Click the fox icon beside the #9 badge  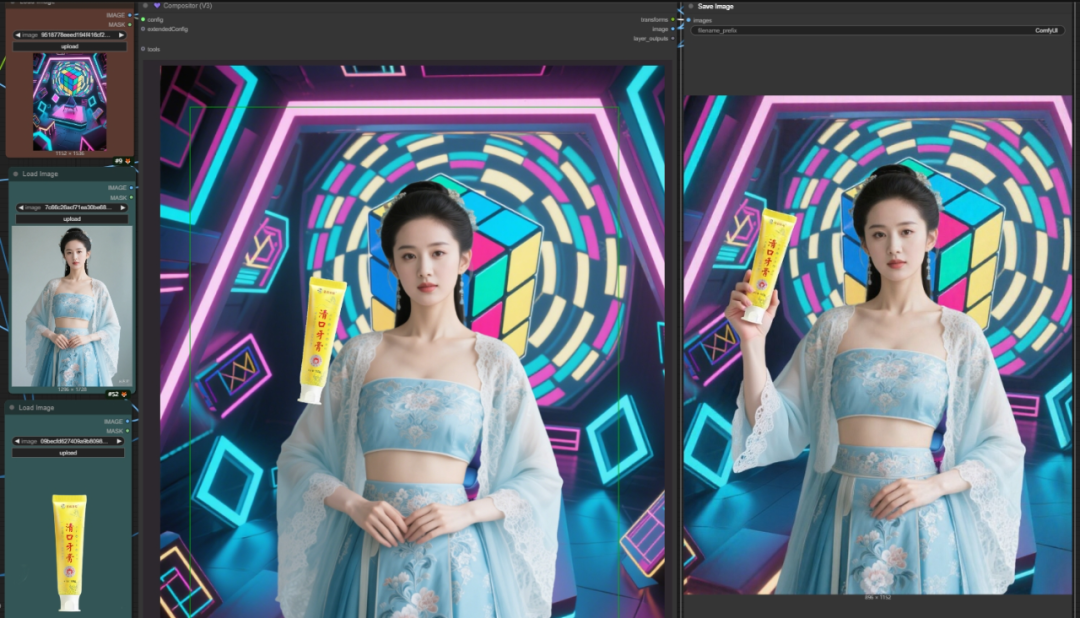127,161
